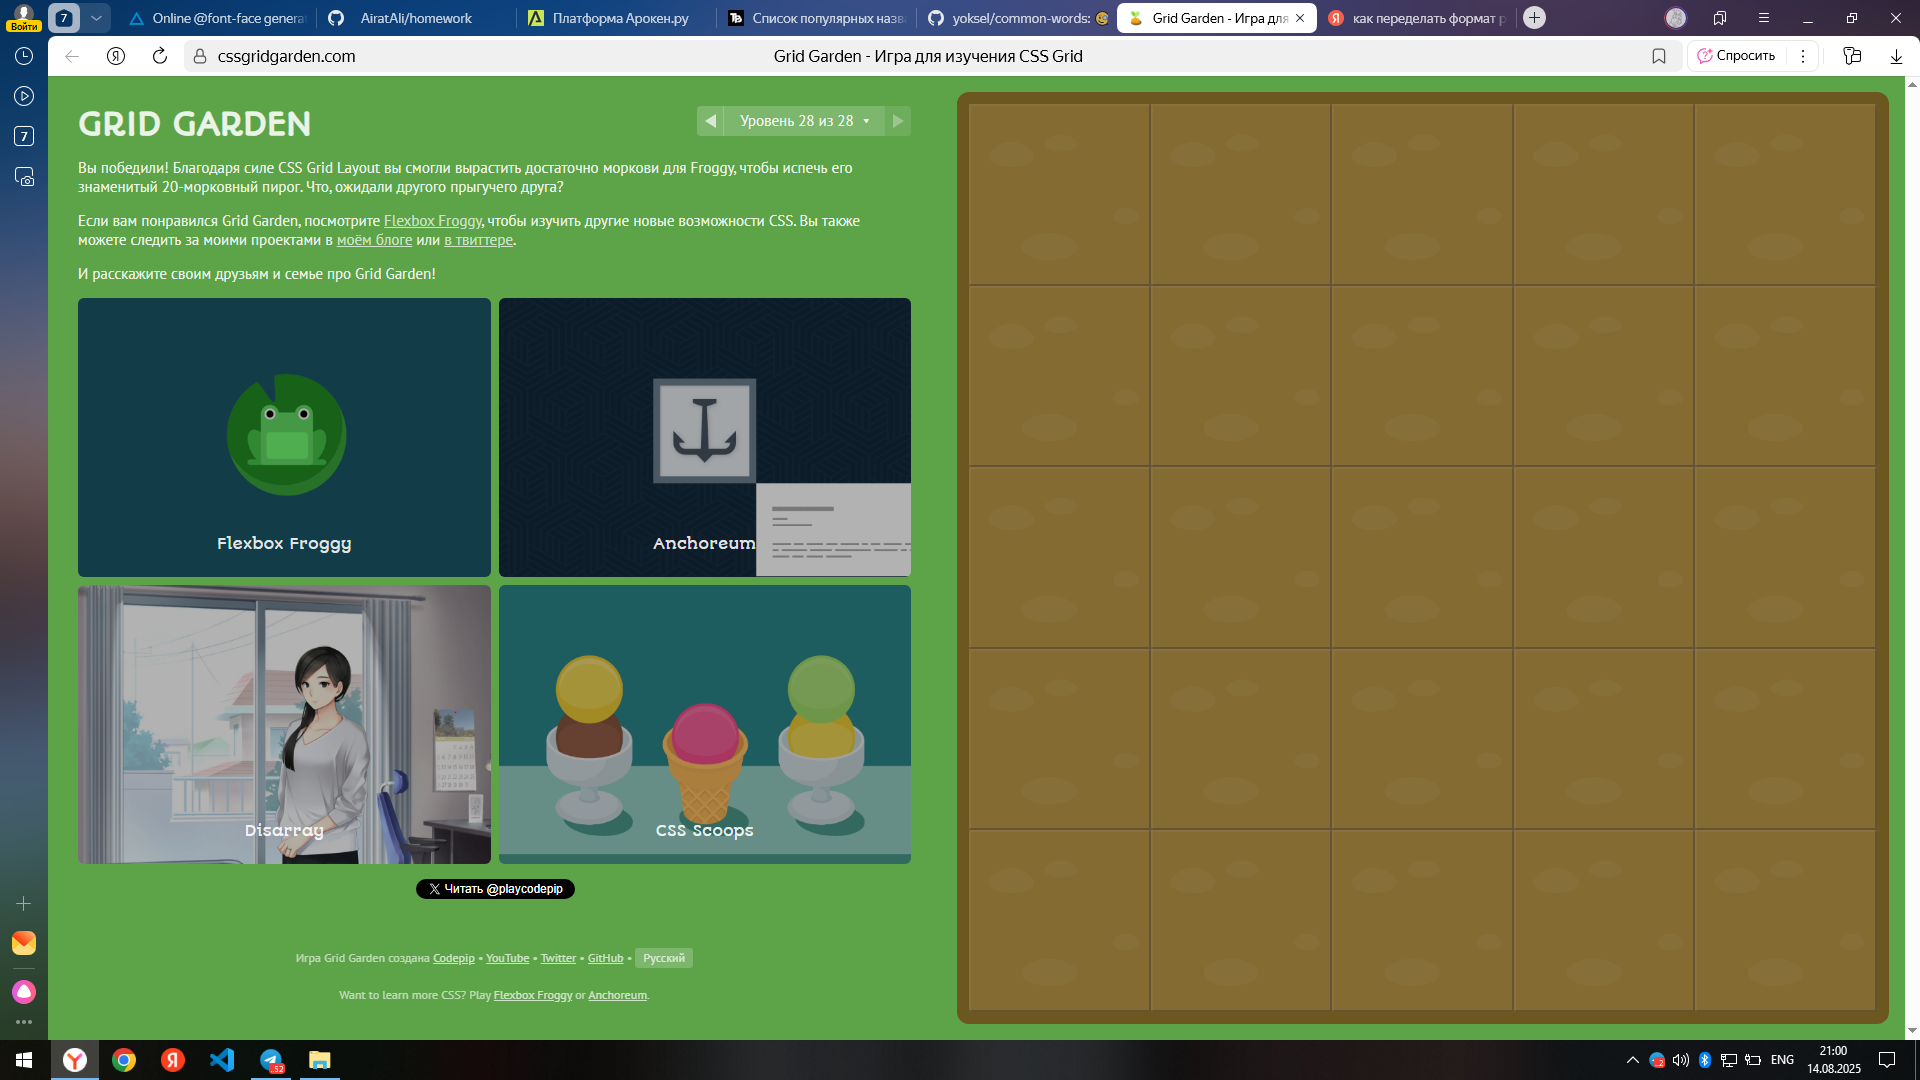
Task: Reload the page with refresh icon
Action: coord(160,56)
